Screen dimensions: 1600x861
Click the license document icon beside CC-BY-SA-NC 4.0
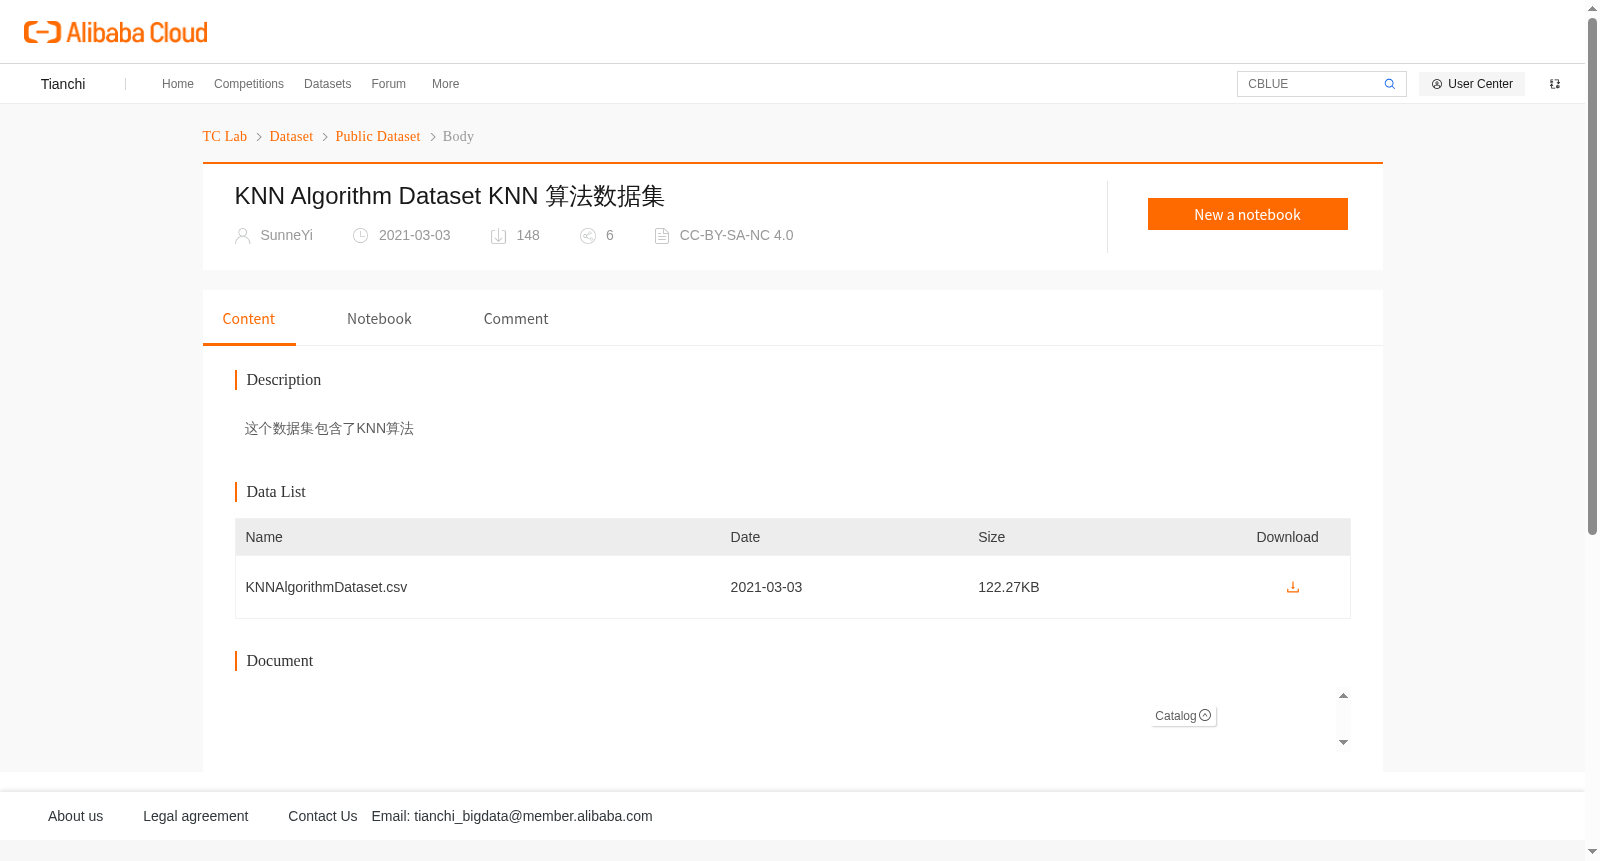(x=661, y=236)
